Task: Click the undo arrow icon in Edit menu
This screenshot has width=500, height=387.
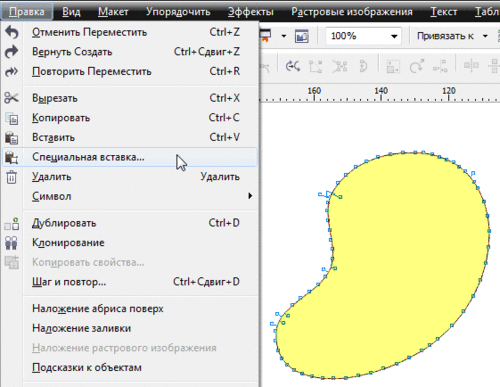Action: point(12,32)
